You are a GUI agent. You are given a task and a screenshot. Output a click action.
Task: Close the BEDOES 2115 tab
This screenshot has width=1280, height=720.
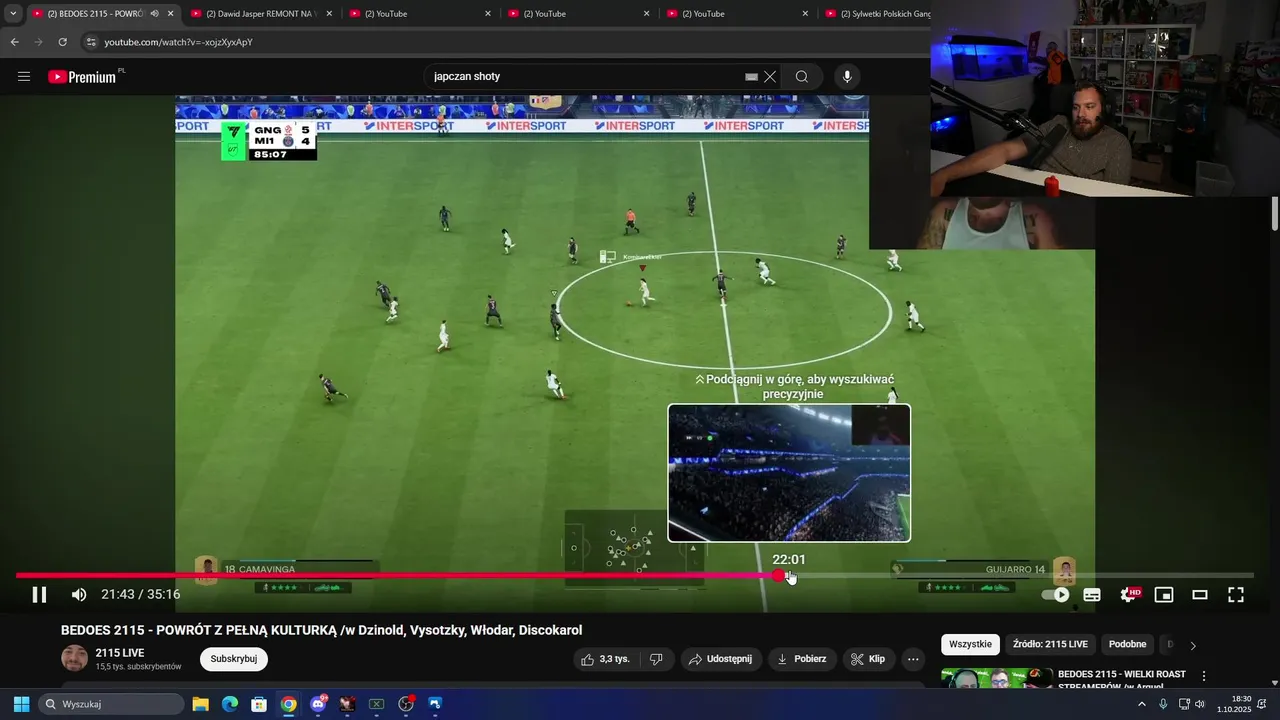pyautogui.click(x=171, y=14)
